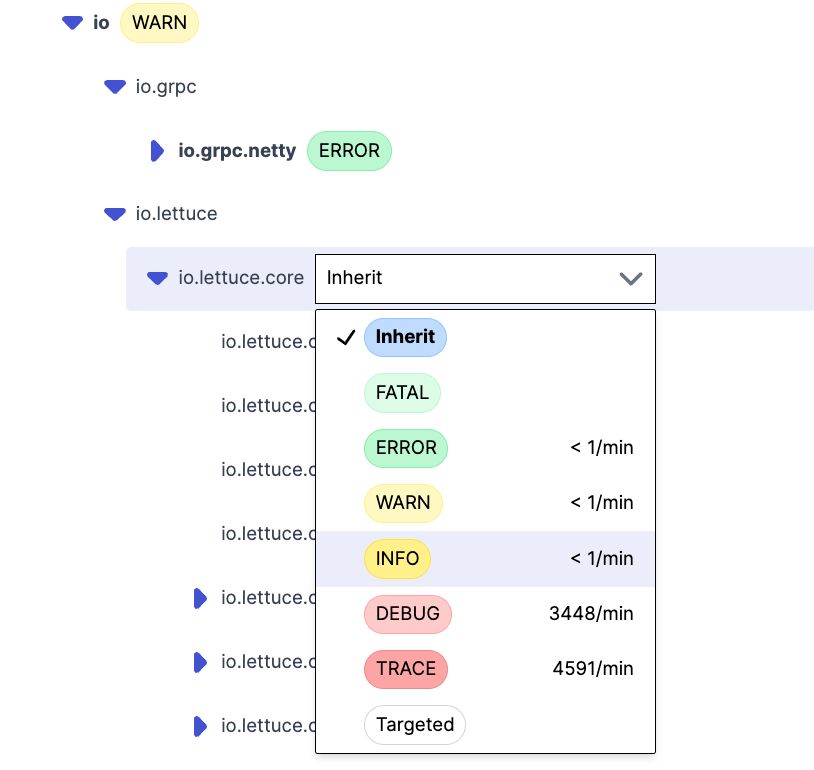Expand the io.grpc.netty logger
Viewport: 814px width, 770px height.
[x=157, y=150]
